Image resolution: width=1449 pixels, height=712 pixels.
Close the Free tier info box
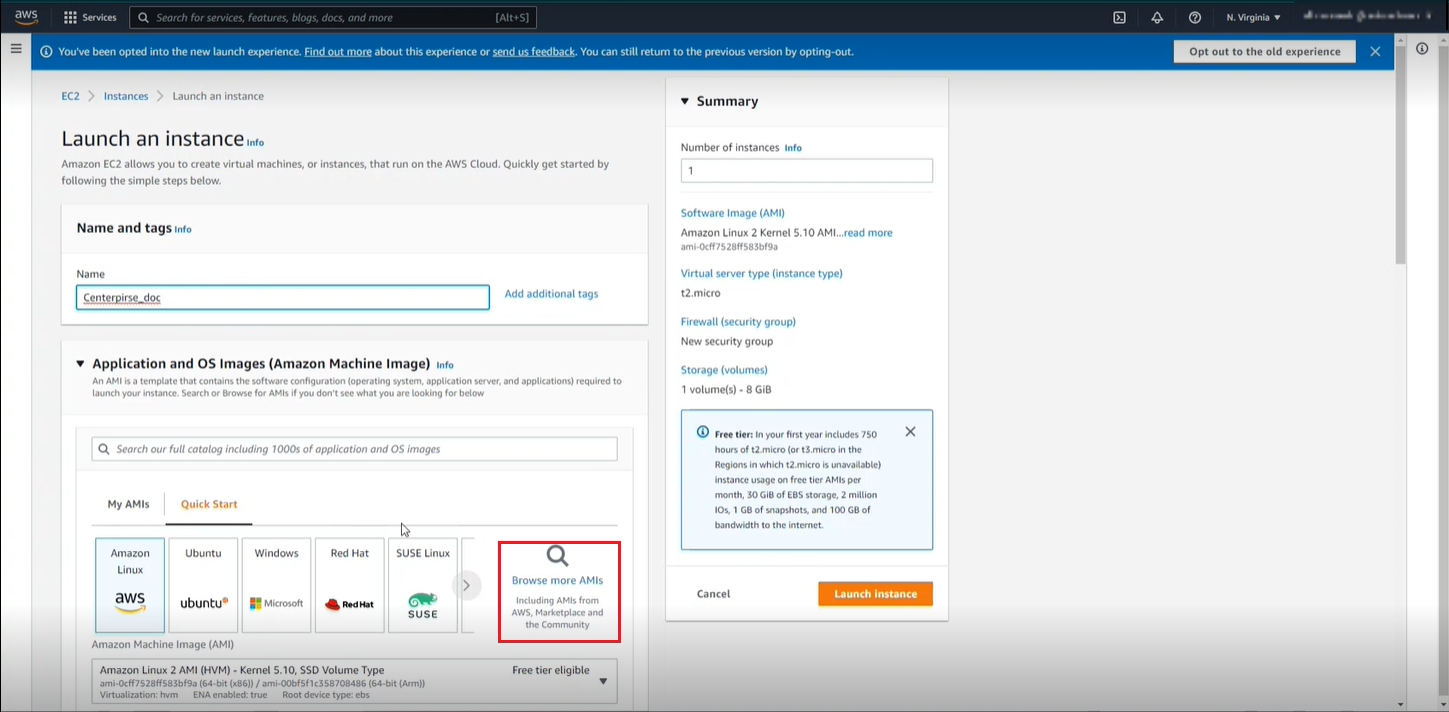[910, 432]
